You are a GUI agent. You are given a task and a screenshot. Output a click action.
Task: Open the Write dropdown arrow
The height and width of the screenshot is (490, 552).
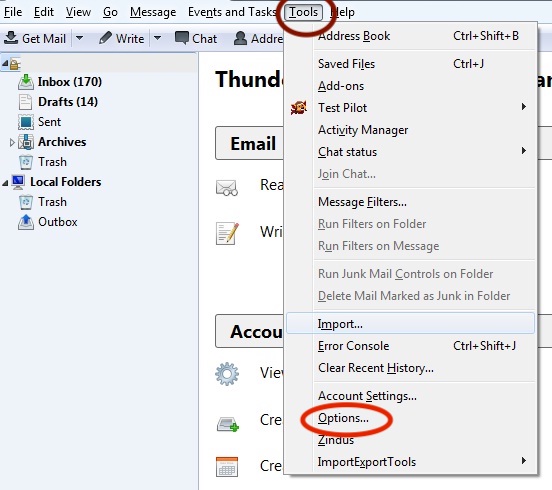(158, 38)
